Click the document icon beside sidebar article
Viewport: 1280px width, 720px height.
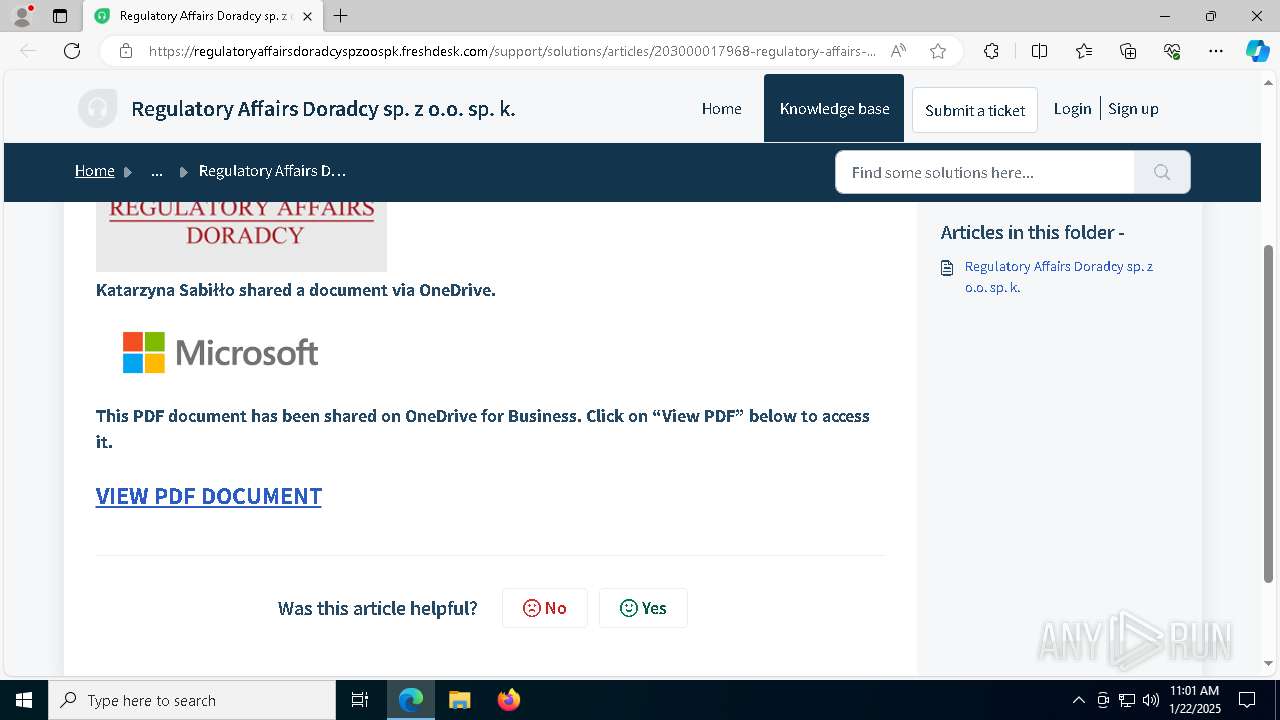tap(947, 268)
